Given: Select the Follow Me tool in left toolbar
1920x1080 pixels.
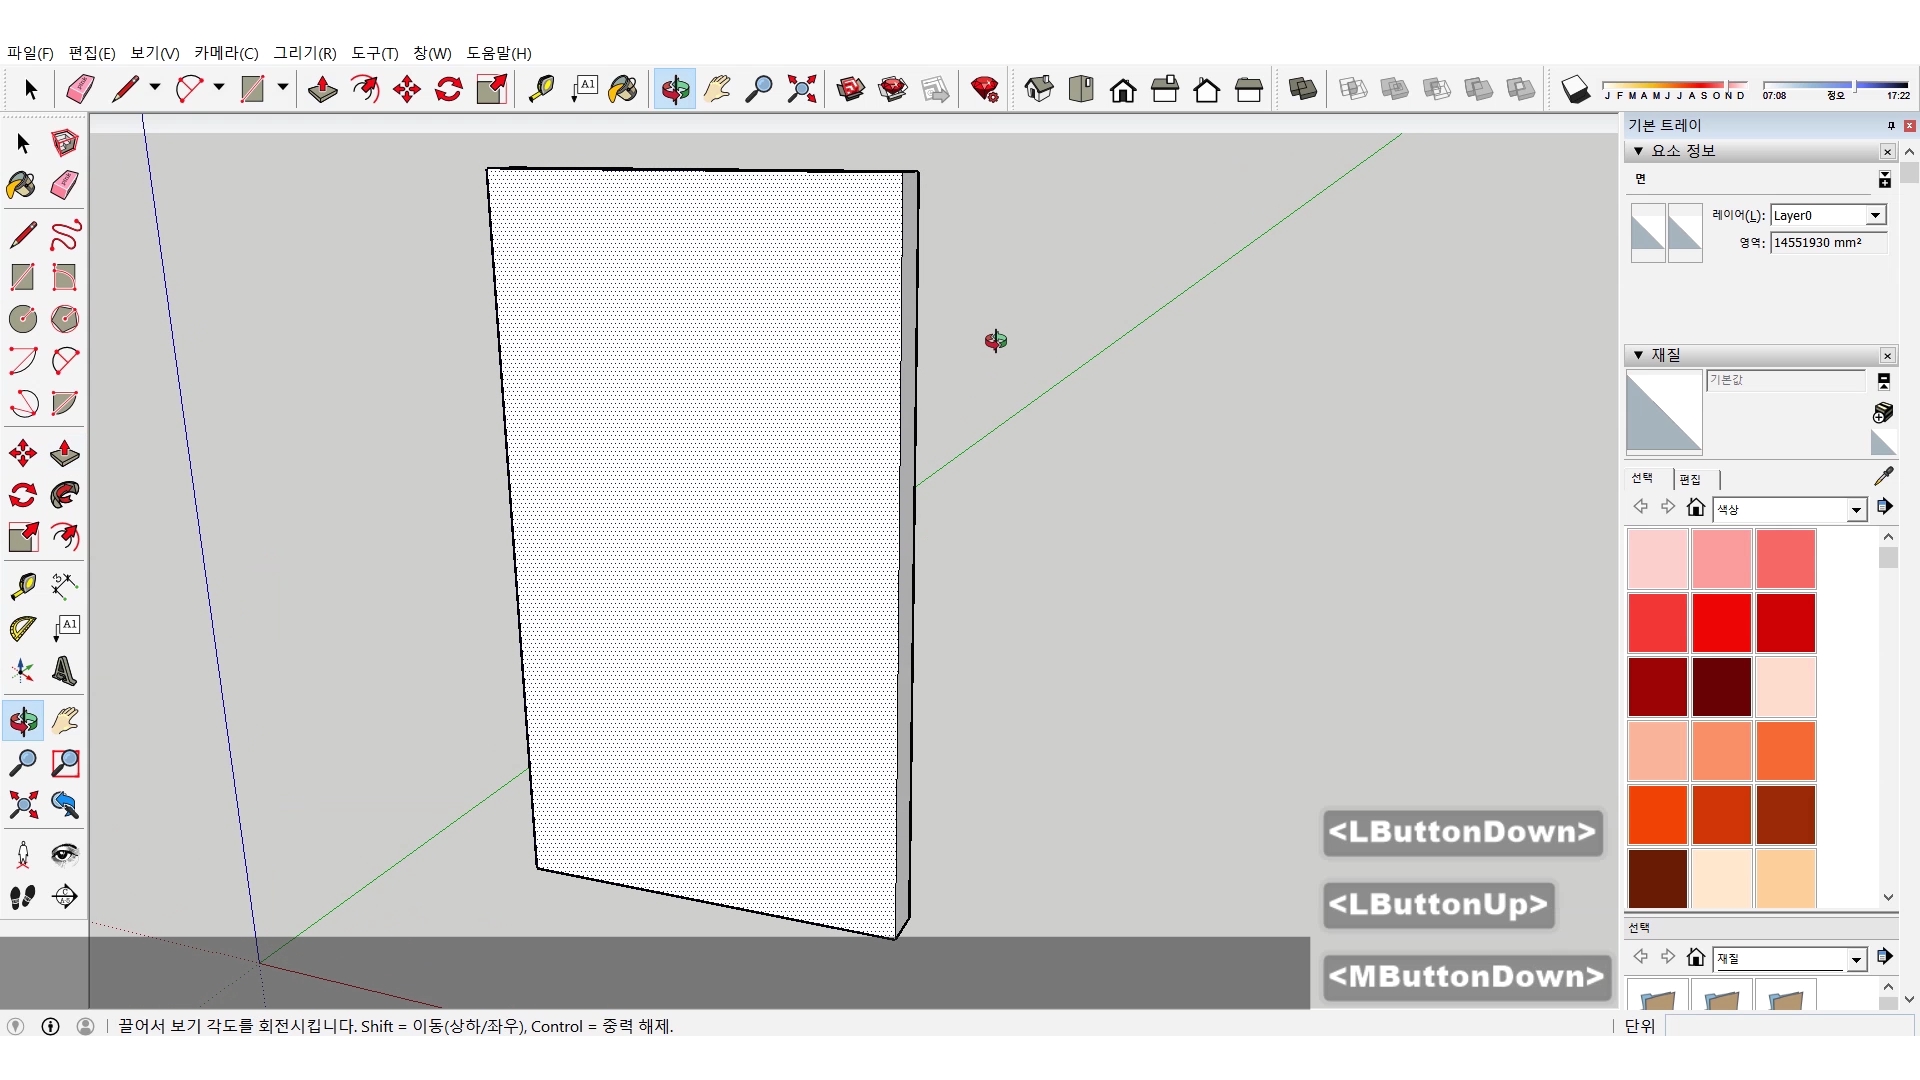Looking at the screenshot, I should click(x=64, y=495).
